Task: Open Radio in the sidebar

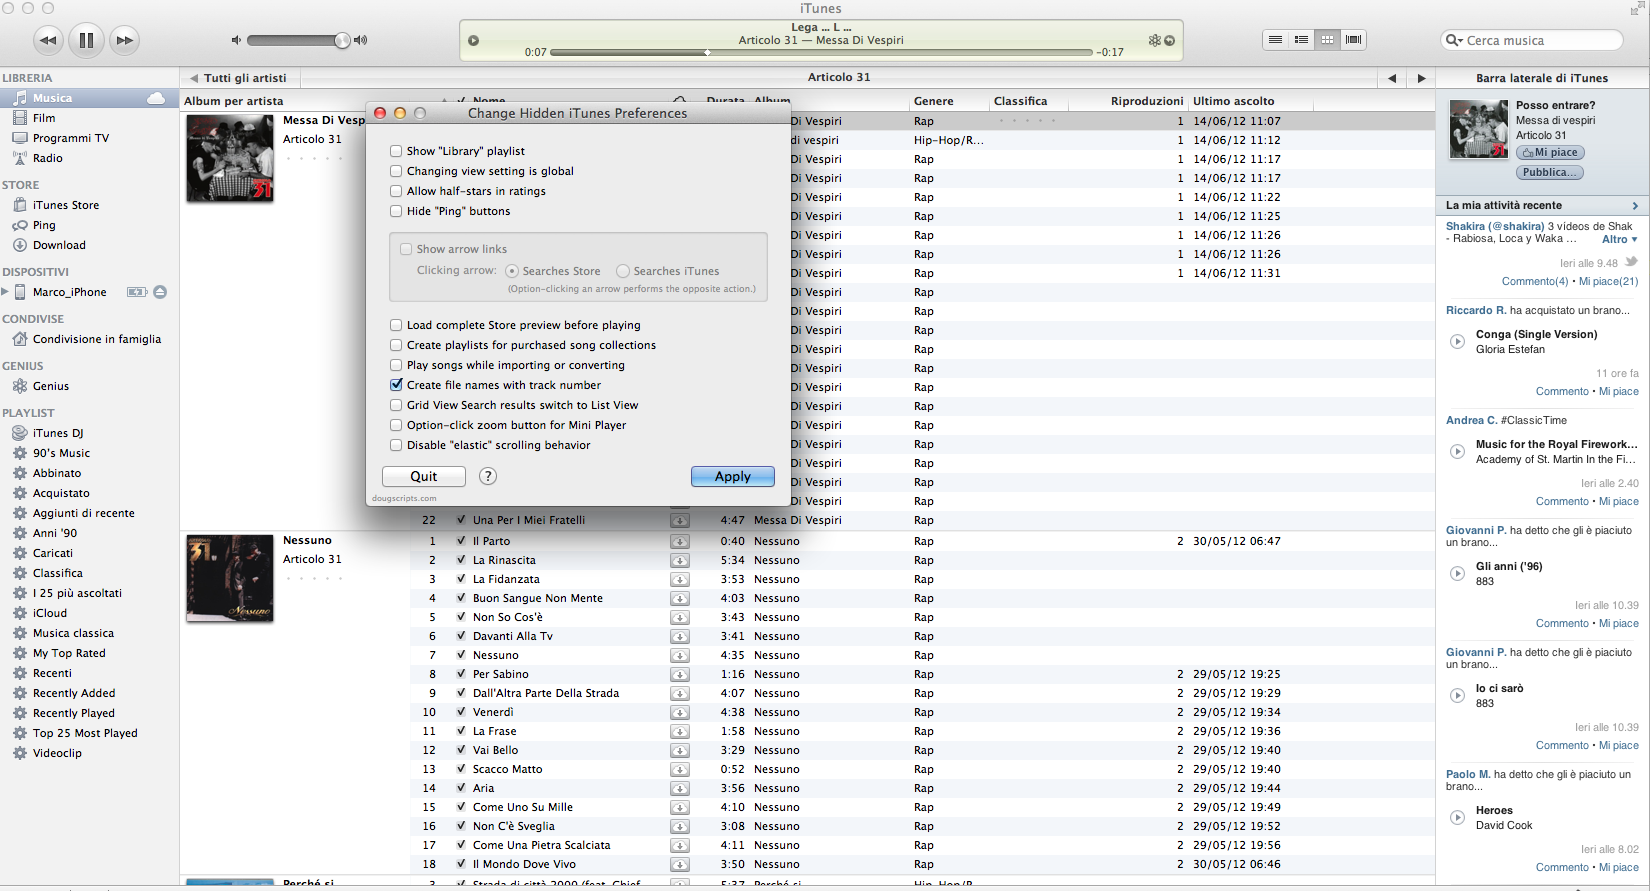Action: [47, 158]
